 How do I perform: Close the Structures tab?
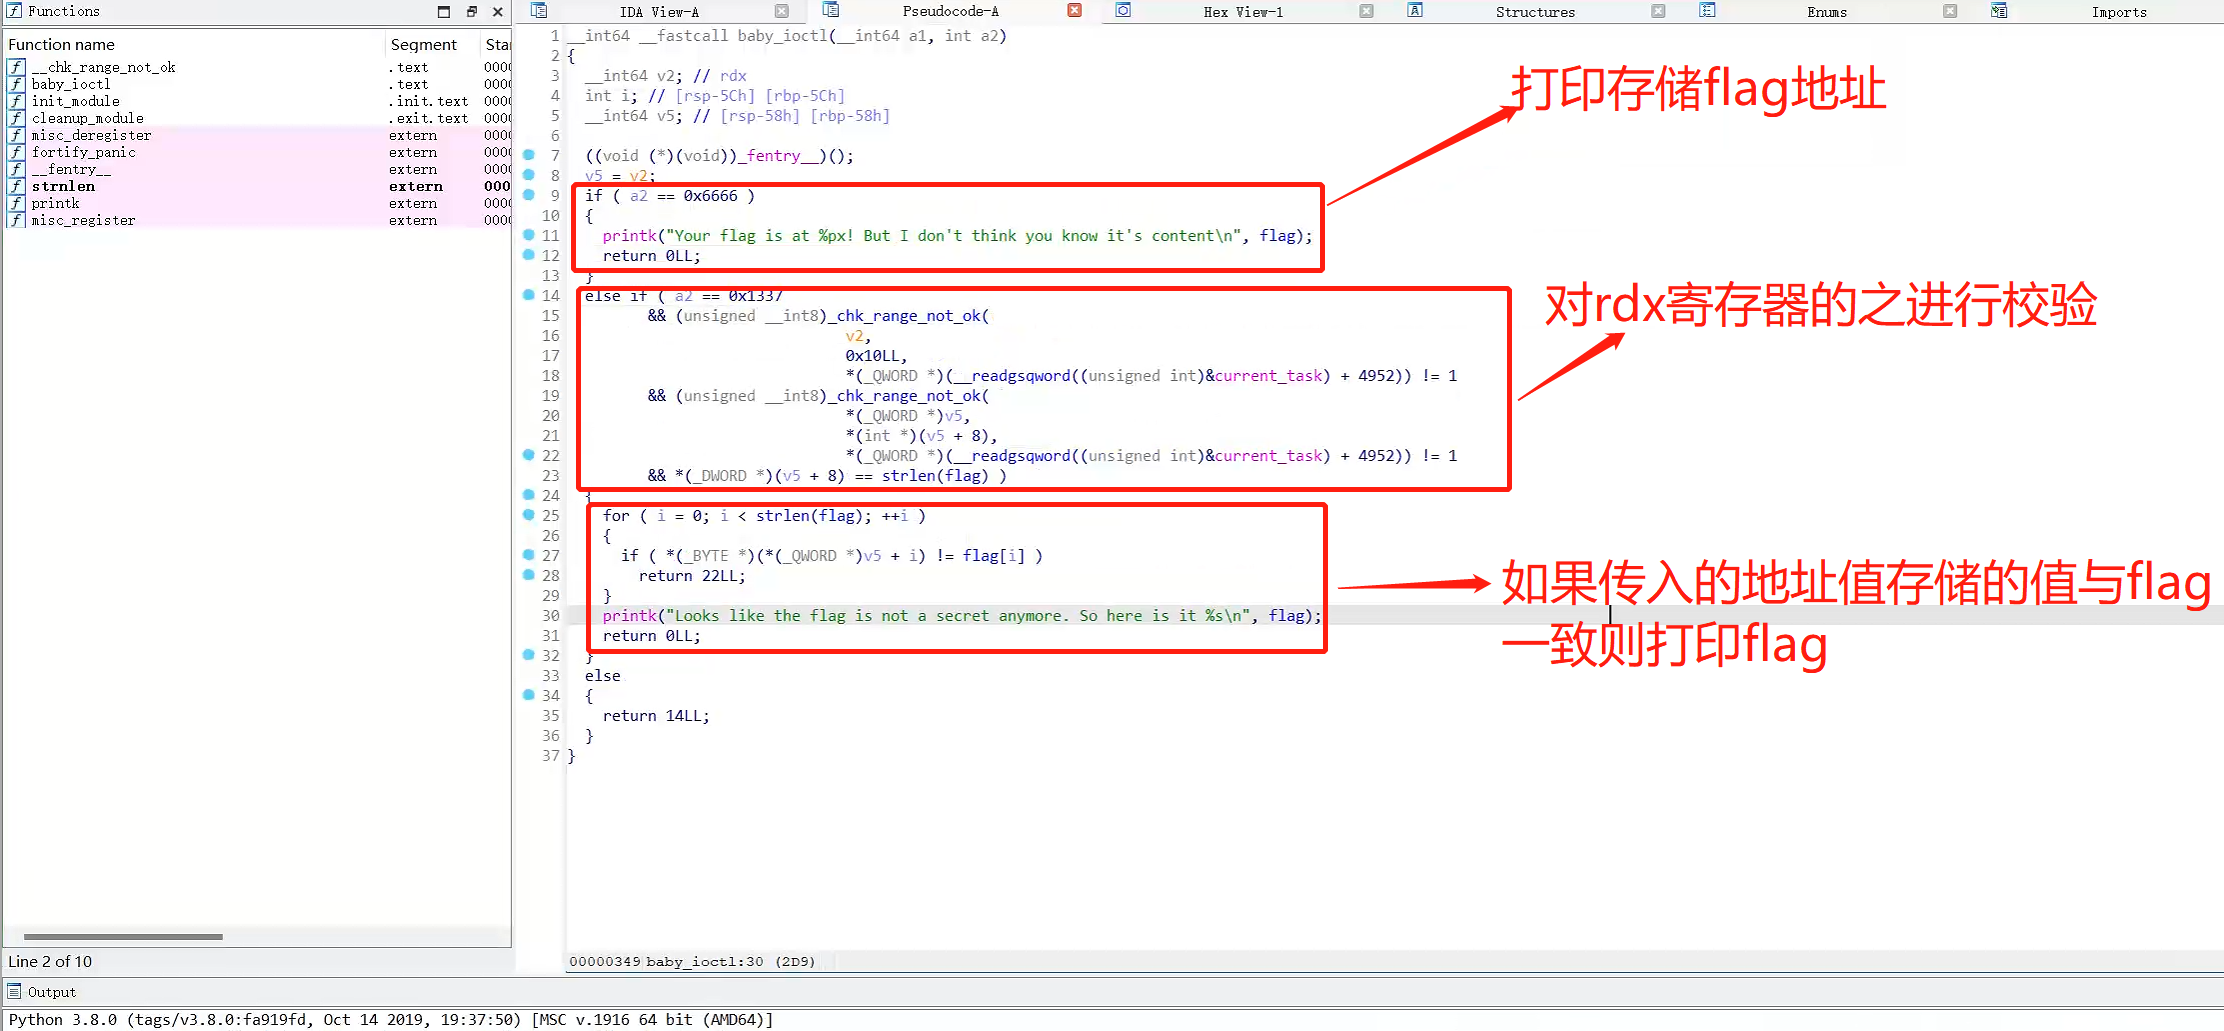1658,11
